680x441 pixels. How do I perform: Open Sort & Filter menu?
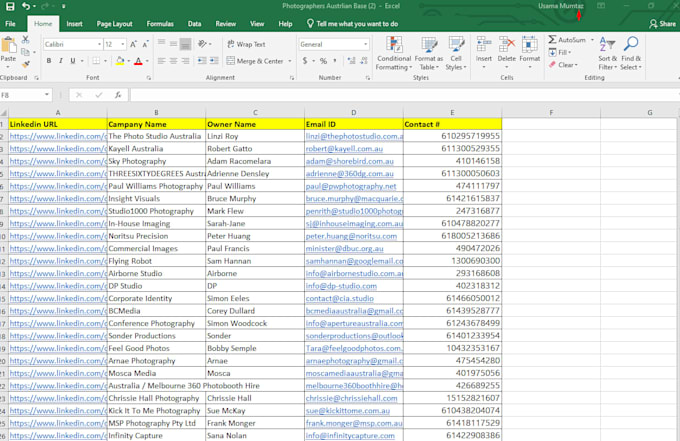point(607,53)
